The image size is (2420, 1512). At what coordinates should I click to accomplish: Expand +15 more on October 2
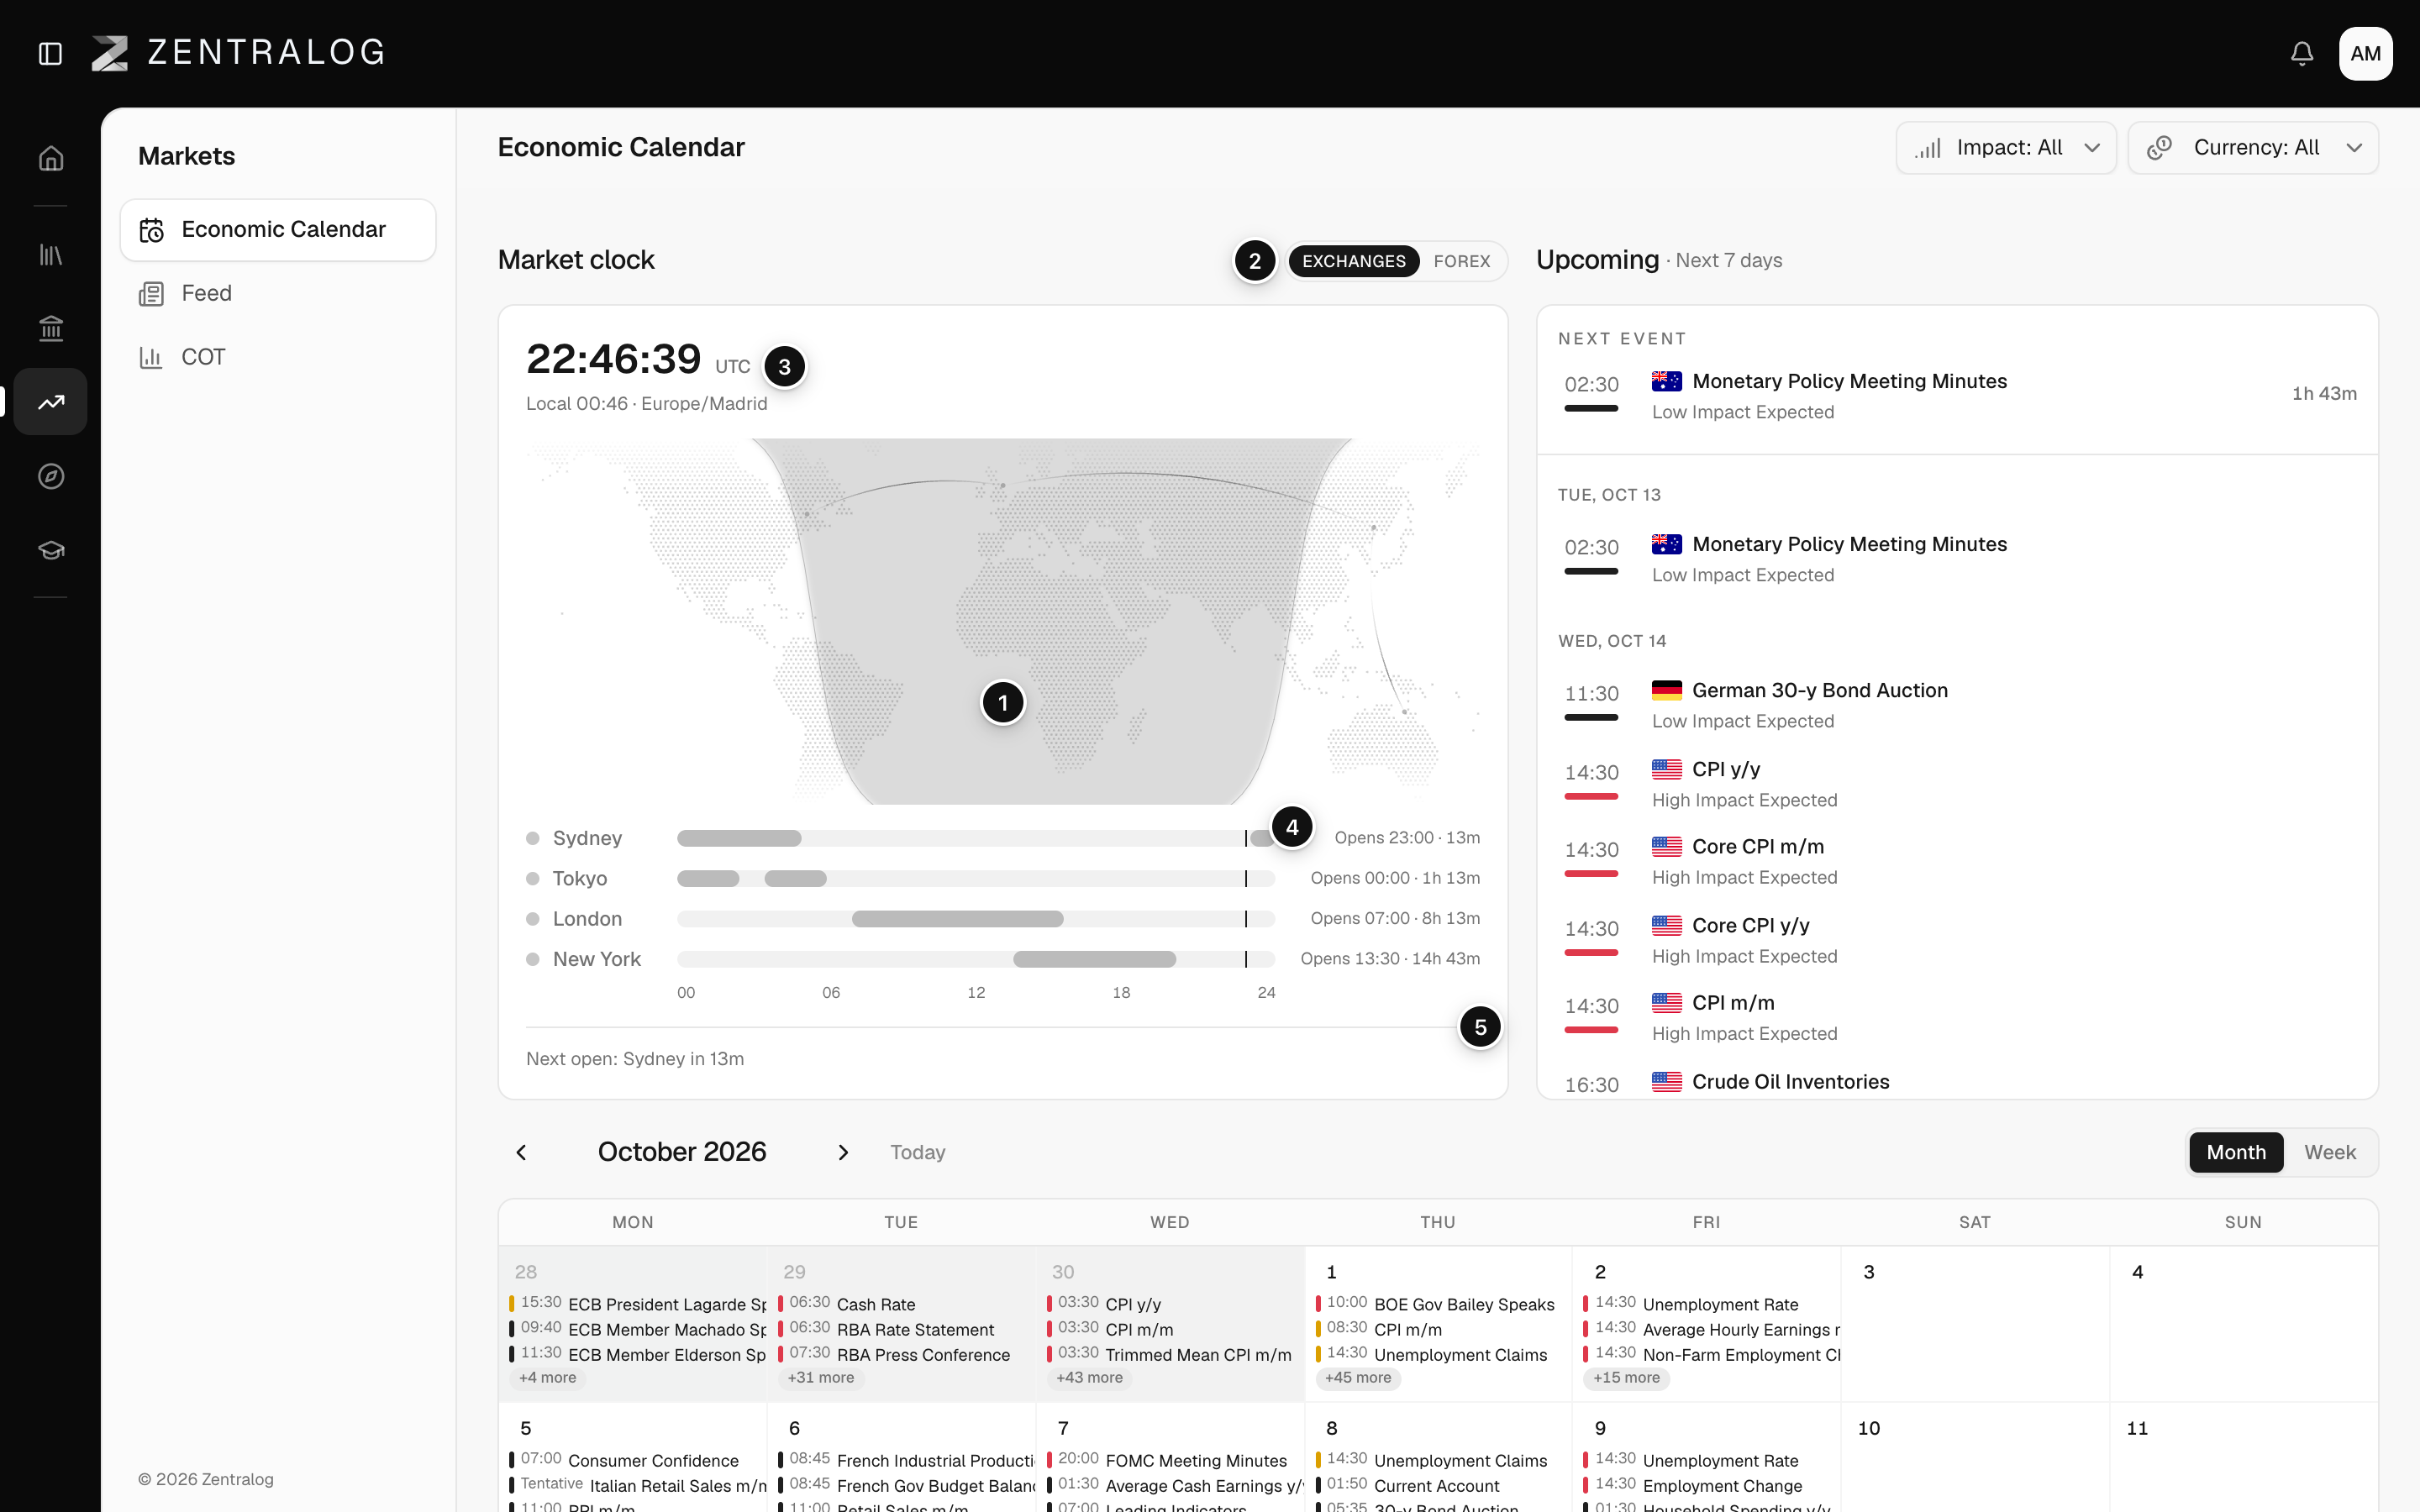1626,1378
